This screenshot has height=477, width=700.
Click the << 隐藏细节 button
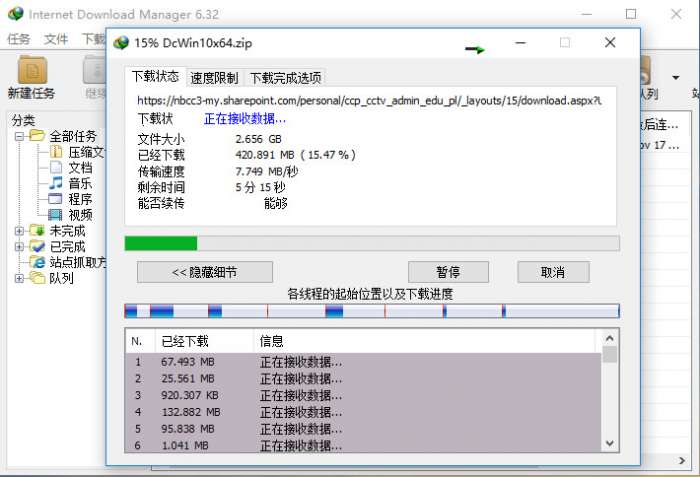(x=205, y=272)
